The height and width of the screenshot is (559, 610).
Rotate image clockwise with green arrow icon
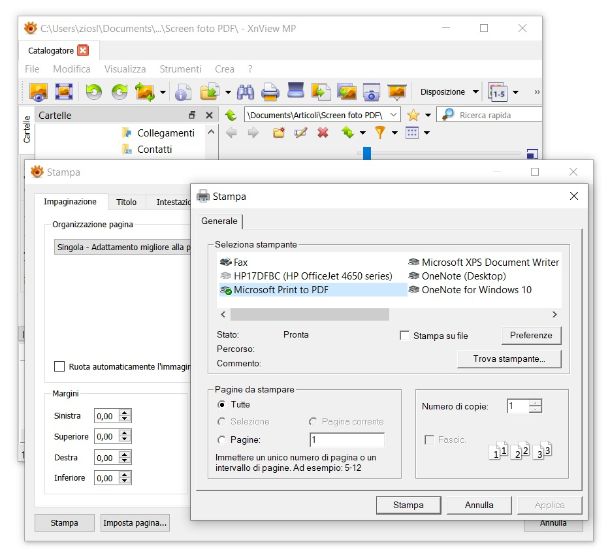coord(119,92)
